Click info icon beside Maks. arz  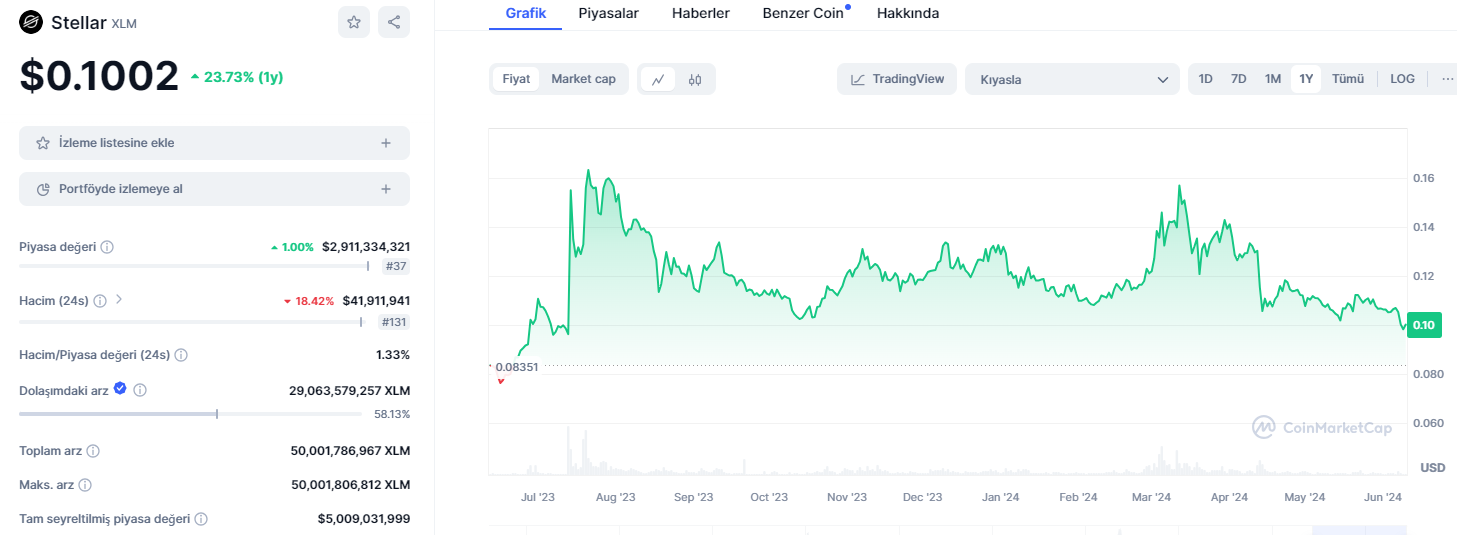[85, 485]
